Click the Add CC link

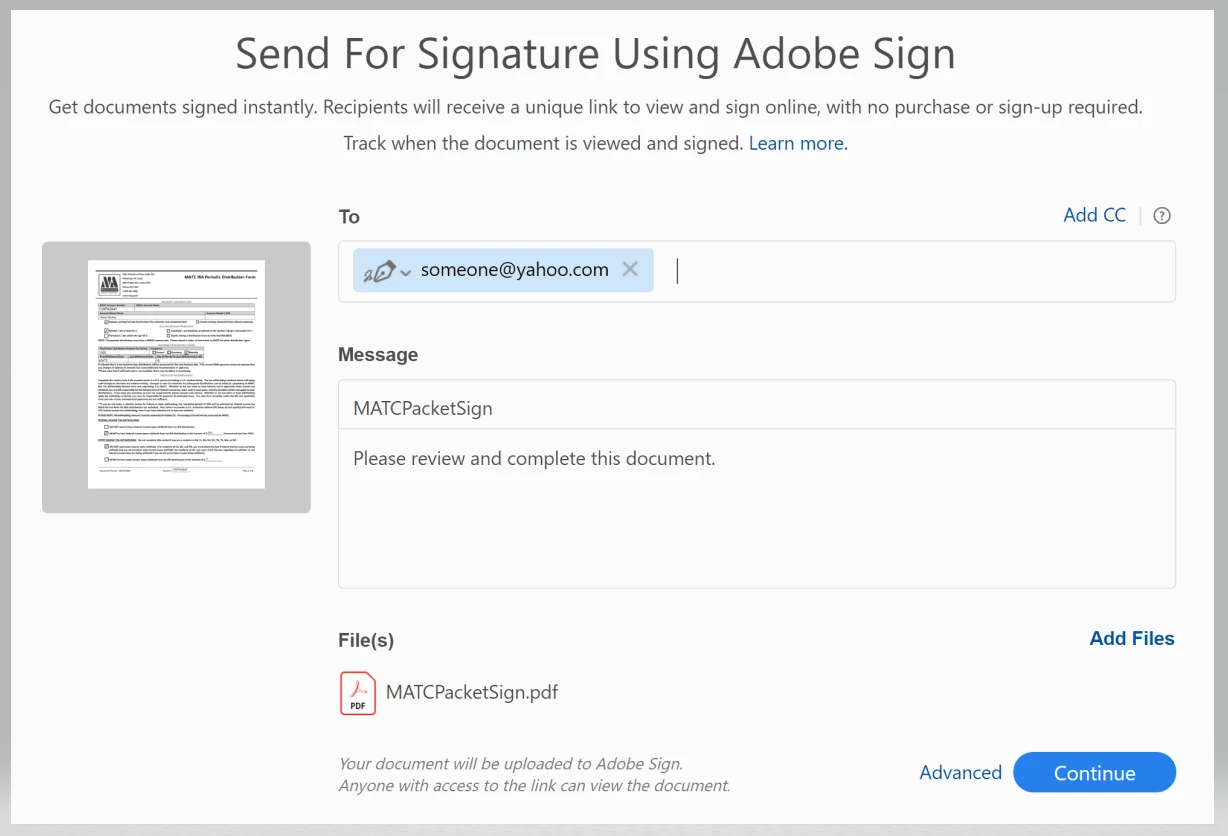pos(1094,215)
